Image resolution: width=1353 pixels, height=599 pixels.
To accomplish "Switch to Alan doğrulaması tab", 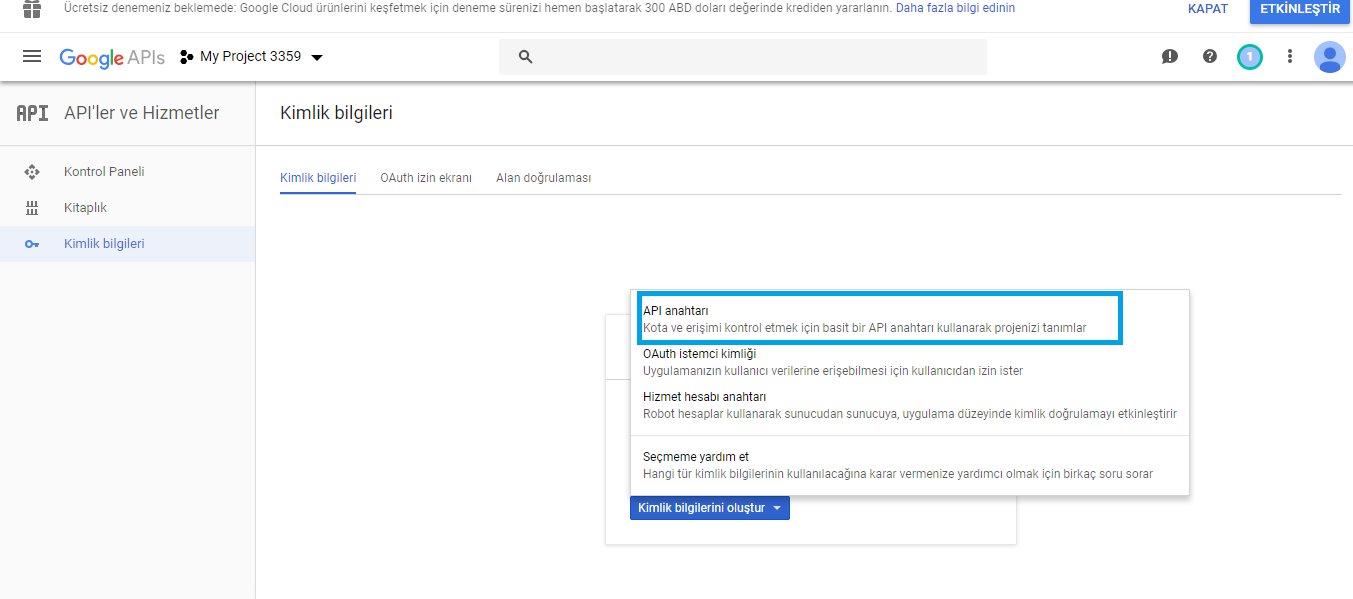I will (544, 178).
